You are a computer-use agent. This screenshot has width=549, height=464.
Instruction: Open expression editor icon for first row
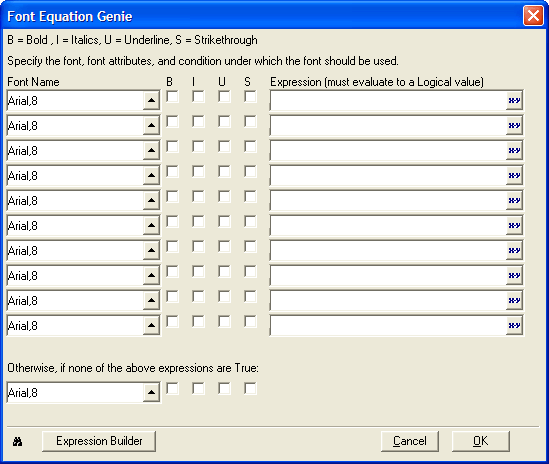(514, 101)
